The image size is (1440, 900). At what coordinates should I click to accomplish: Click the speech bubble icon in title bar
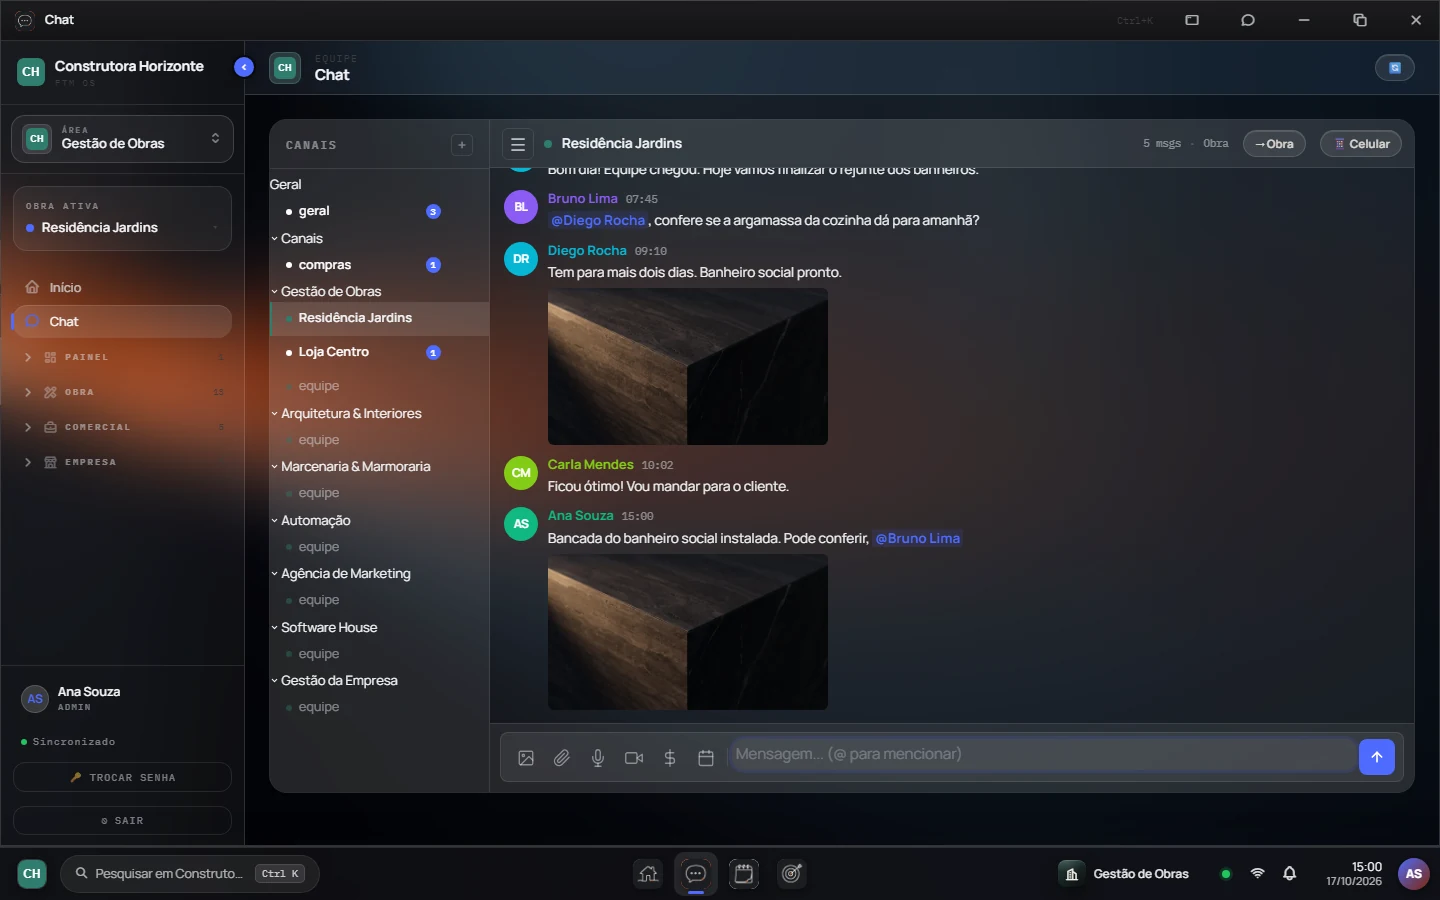(1248, 20)
